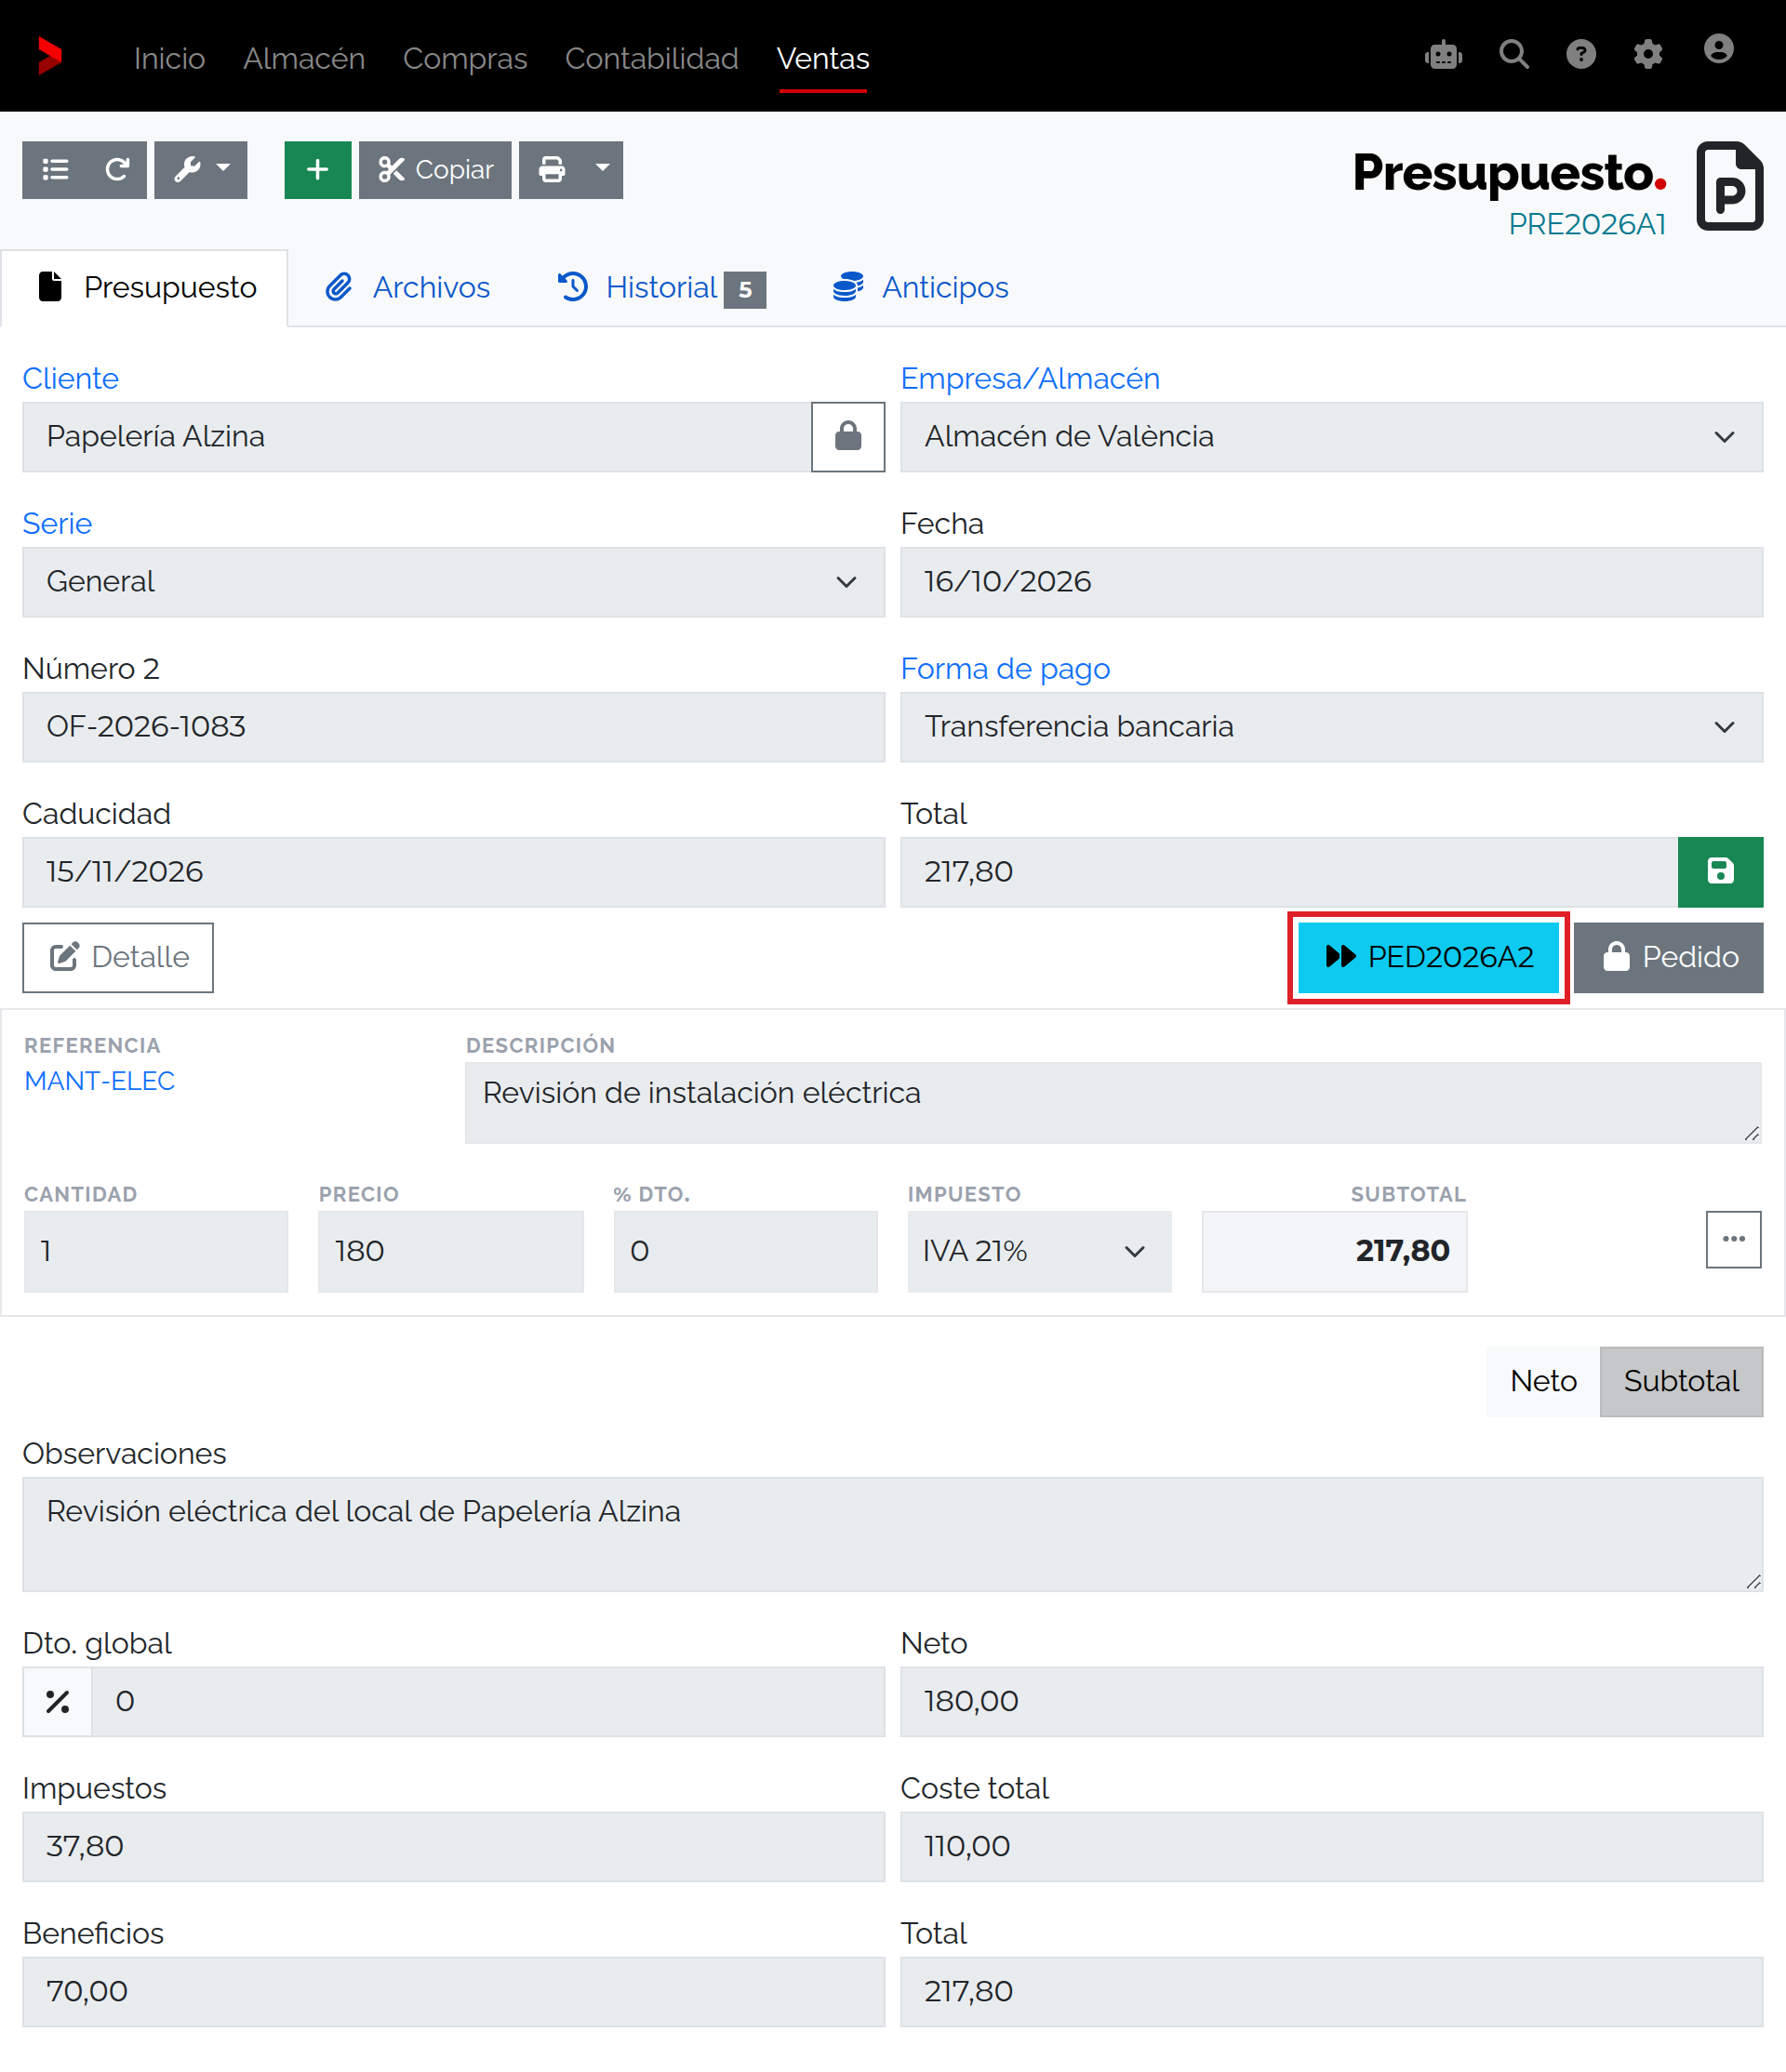Click the lock icon next to Cliente
This screenshot has height=2072, width=1786.
click(x=848, y=437)
